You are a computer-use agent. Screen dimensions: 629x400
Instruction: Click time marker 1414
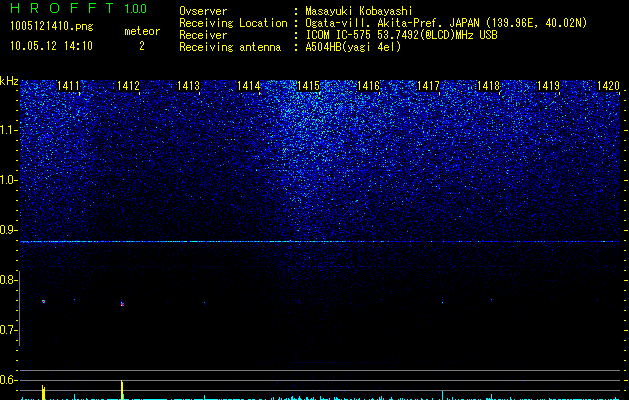[x=248, y=86]
